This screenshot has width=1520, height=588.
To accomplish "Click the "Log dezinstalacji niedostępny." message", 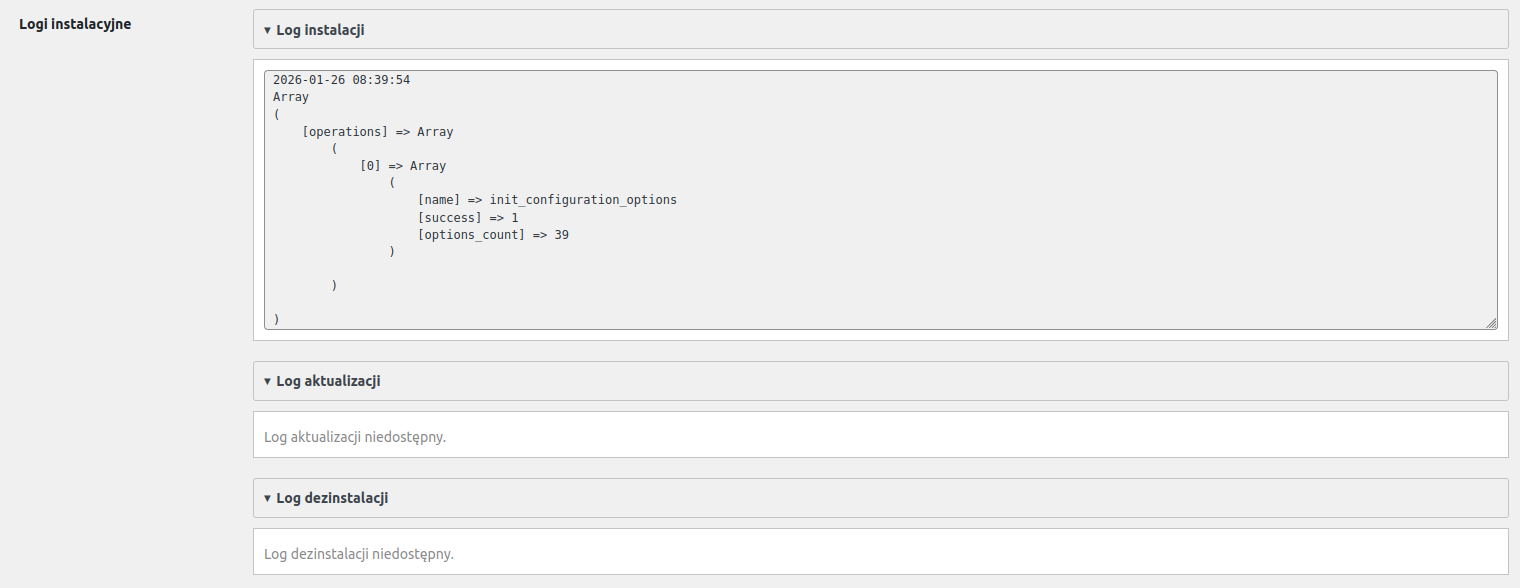I will pyautogui.click(x=358, y=553).
